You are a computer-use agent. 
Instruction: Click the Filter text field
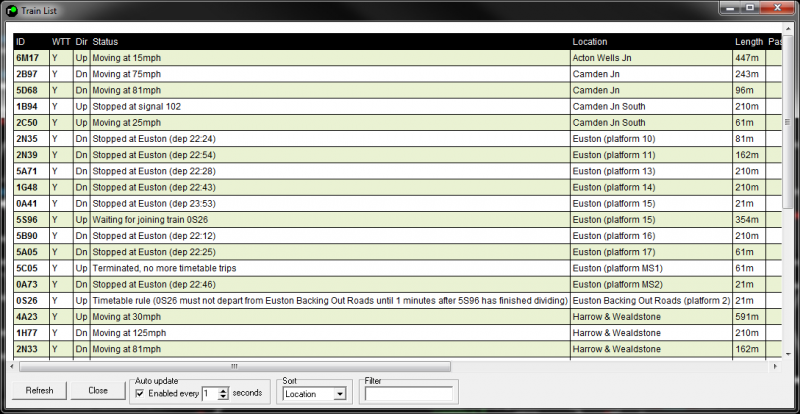point(409,394)
